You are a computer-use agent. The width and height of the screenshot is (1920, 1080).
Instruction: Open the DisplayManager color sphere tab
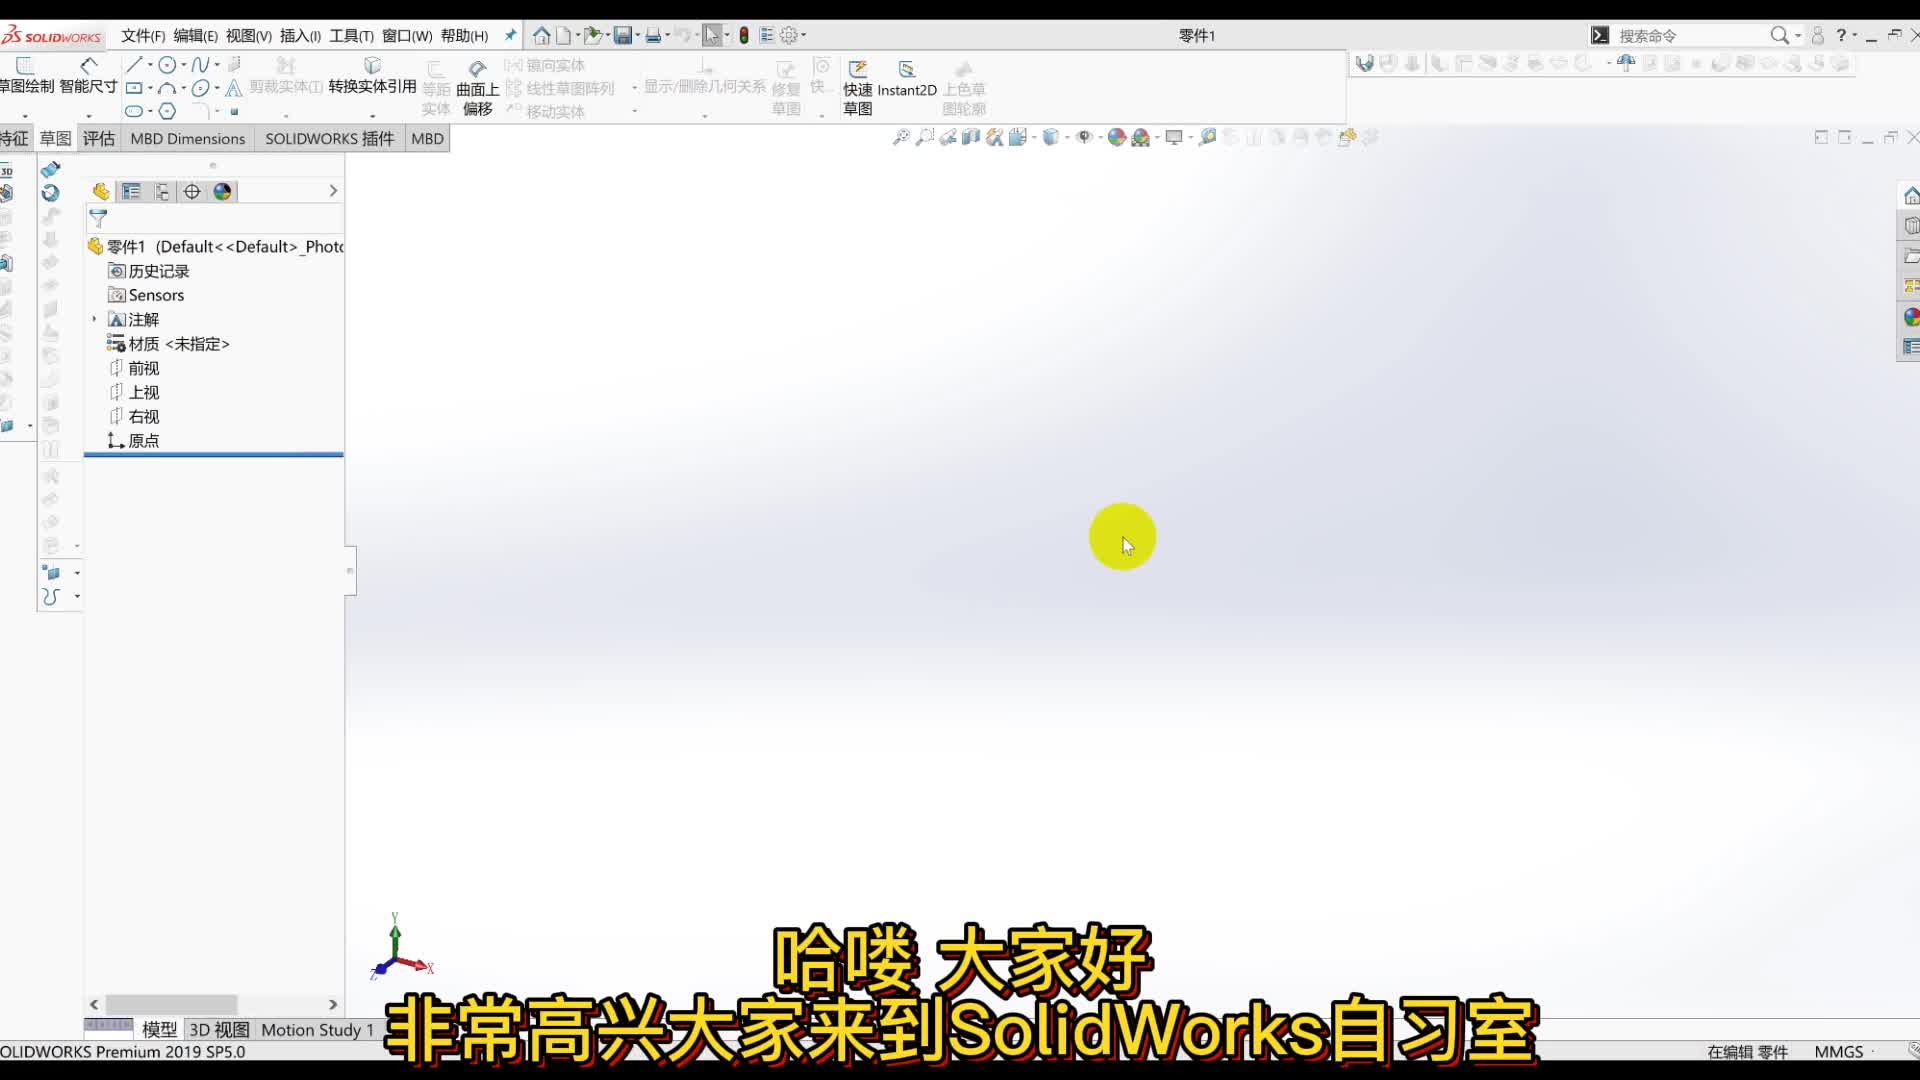click(222, 191)
